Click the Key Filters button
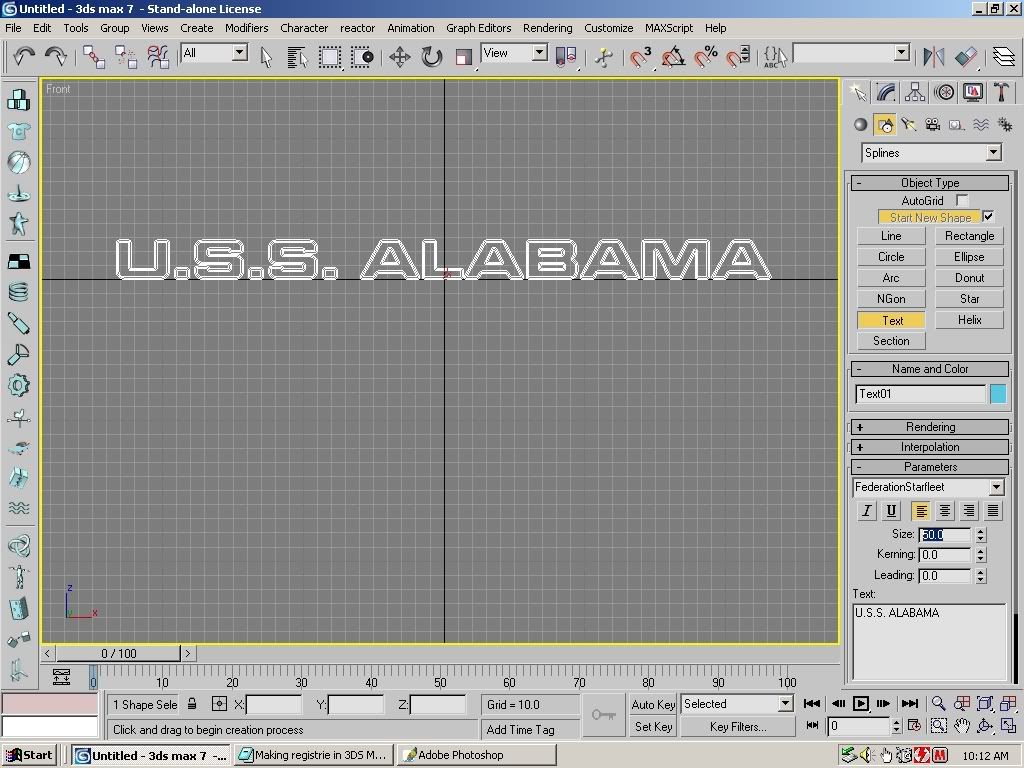 click(x=738, y=727)
